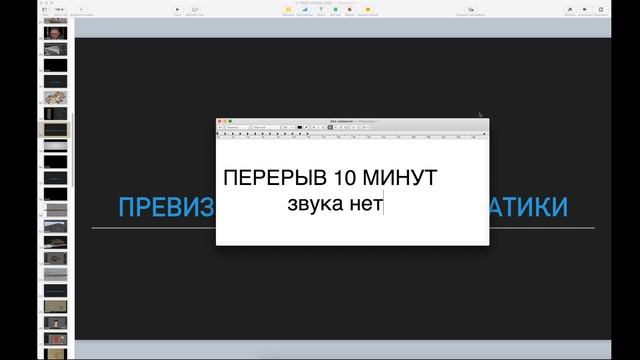Open TextEdit list bullets dropdown
The width and height of the screenshot is (640, 360).
click(364, 127)
